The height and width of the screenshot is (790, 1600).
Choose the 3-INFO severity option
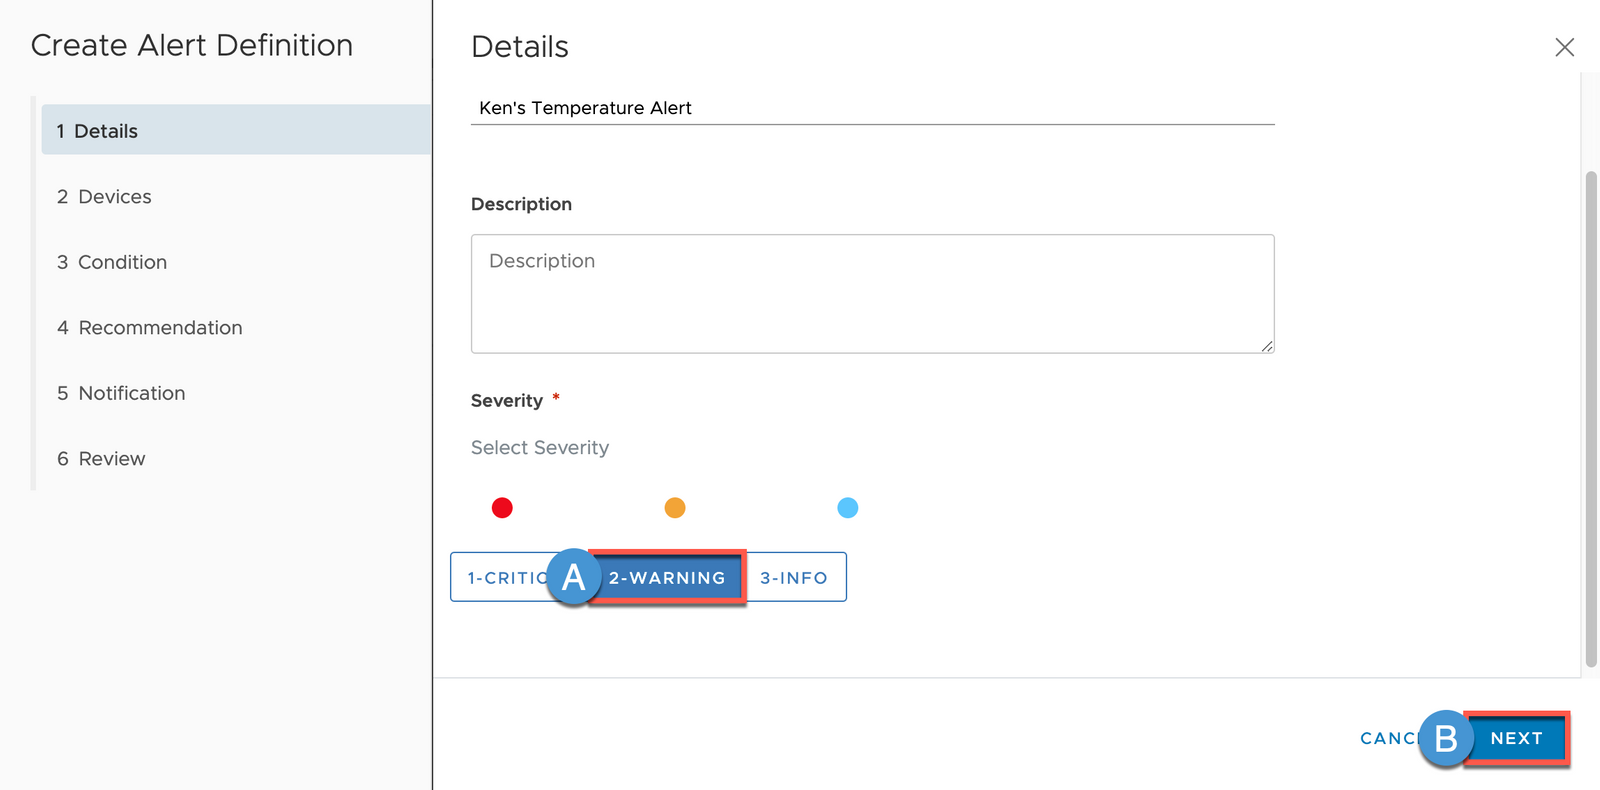[x=794, y=578]
